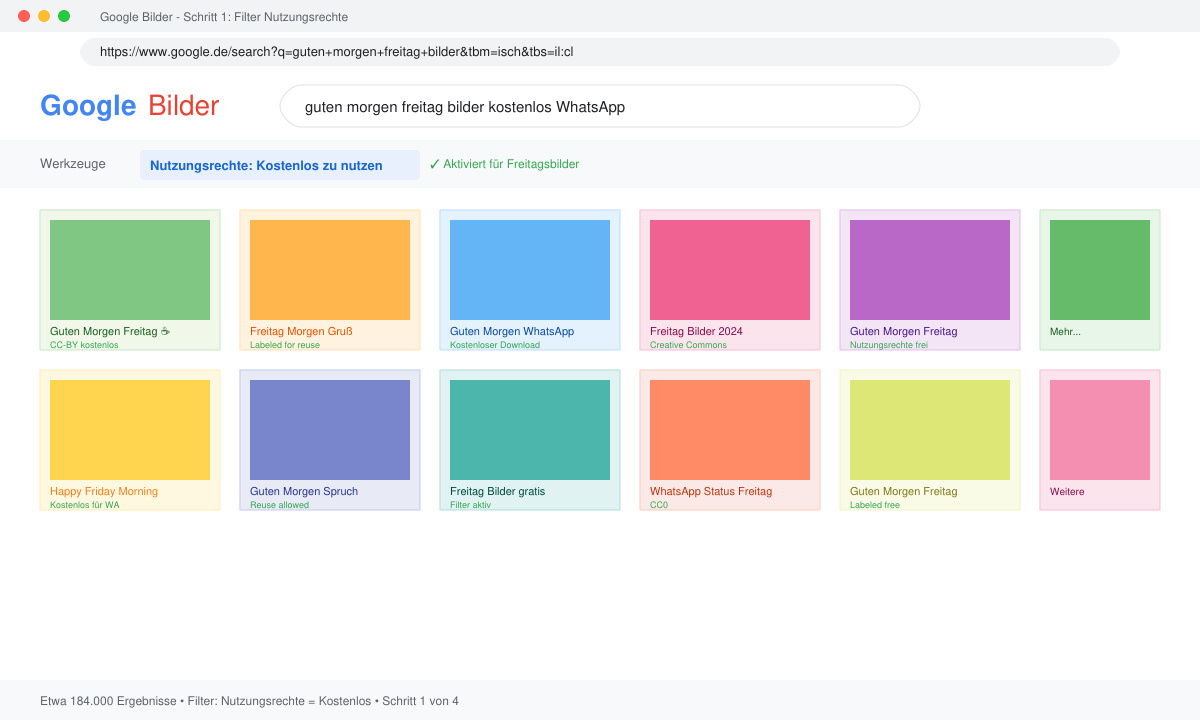The image size is (1200, 720).
Task: Open the lime thumbnail labeled Labeled free
Action: tap(930, 430)
